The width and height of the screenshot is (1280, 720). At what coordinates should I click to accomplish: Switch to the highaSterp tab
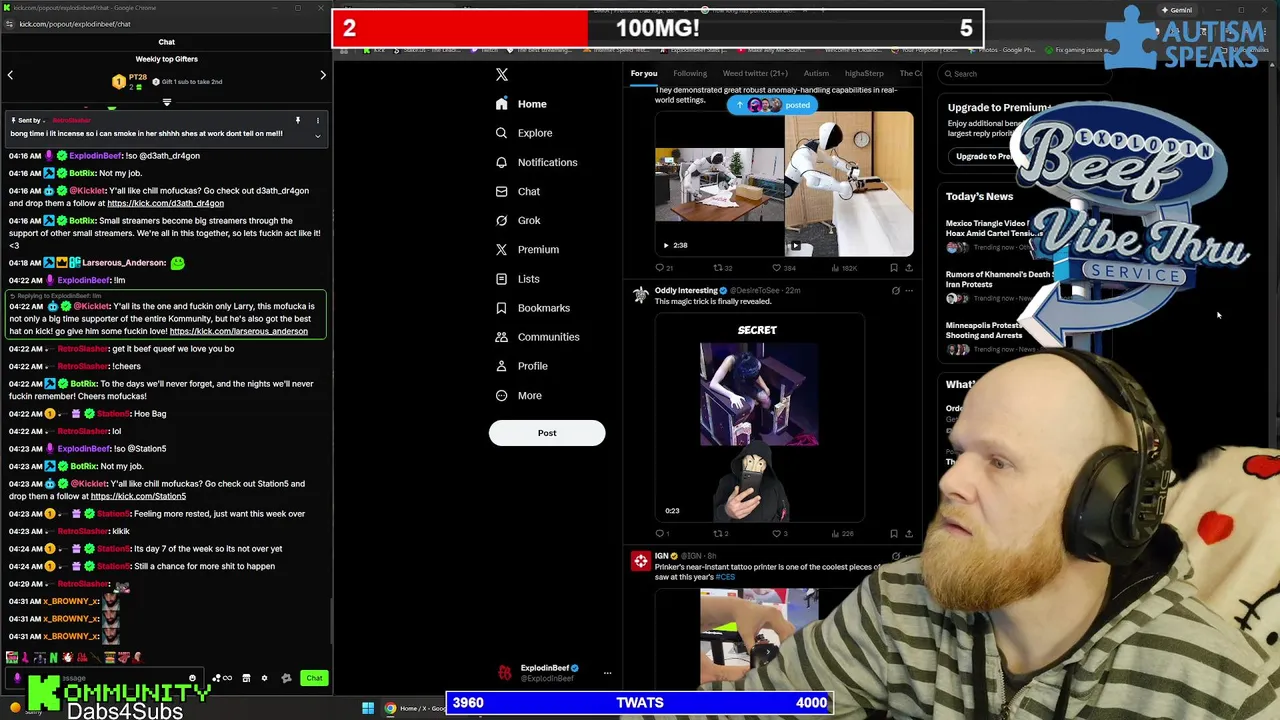click(864, 73)
